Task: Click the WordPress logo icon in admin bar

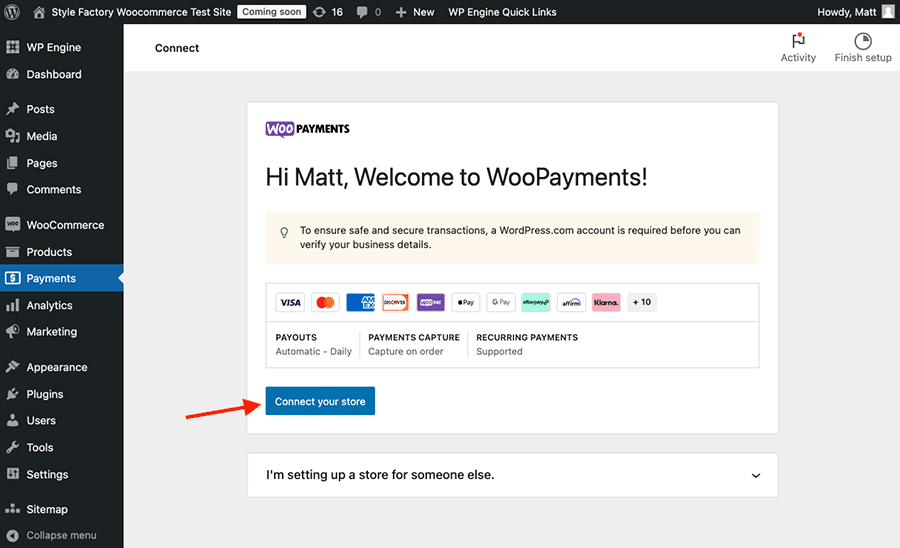Action: pos(12,12)
